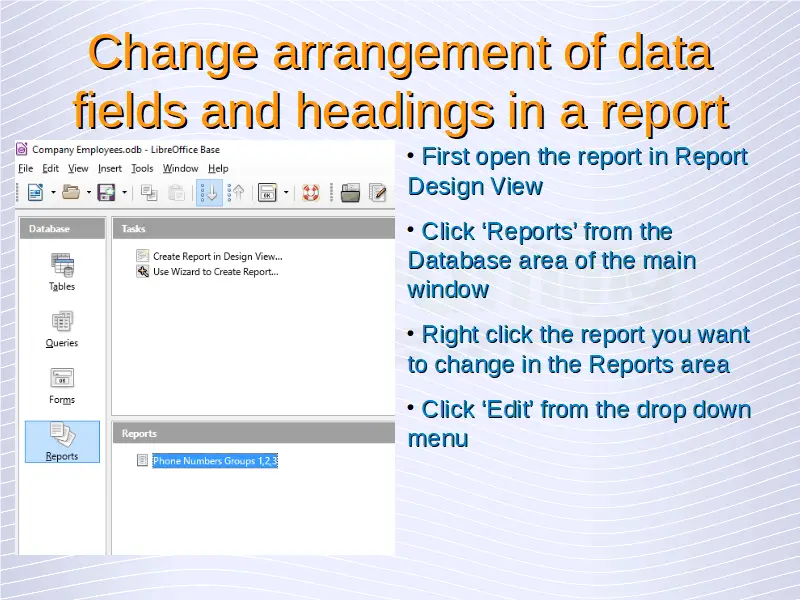
Task: Open the New document dropdown arrow
Action: [x=53, y=192]
